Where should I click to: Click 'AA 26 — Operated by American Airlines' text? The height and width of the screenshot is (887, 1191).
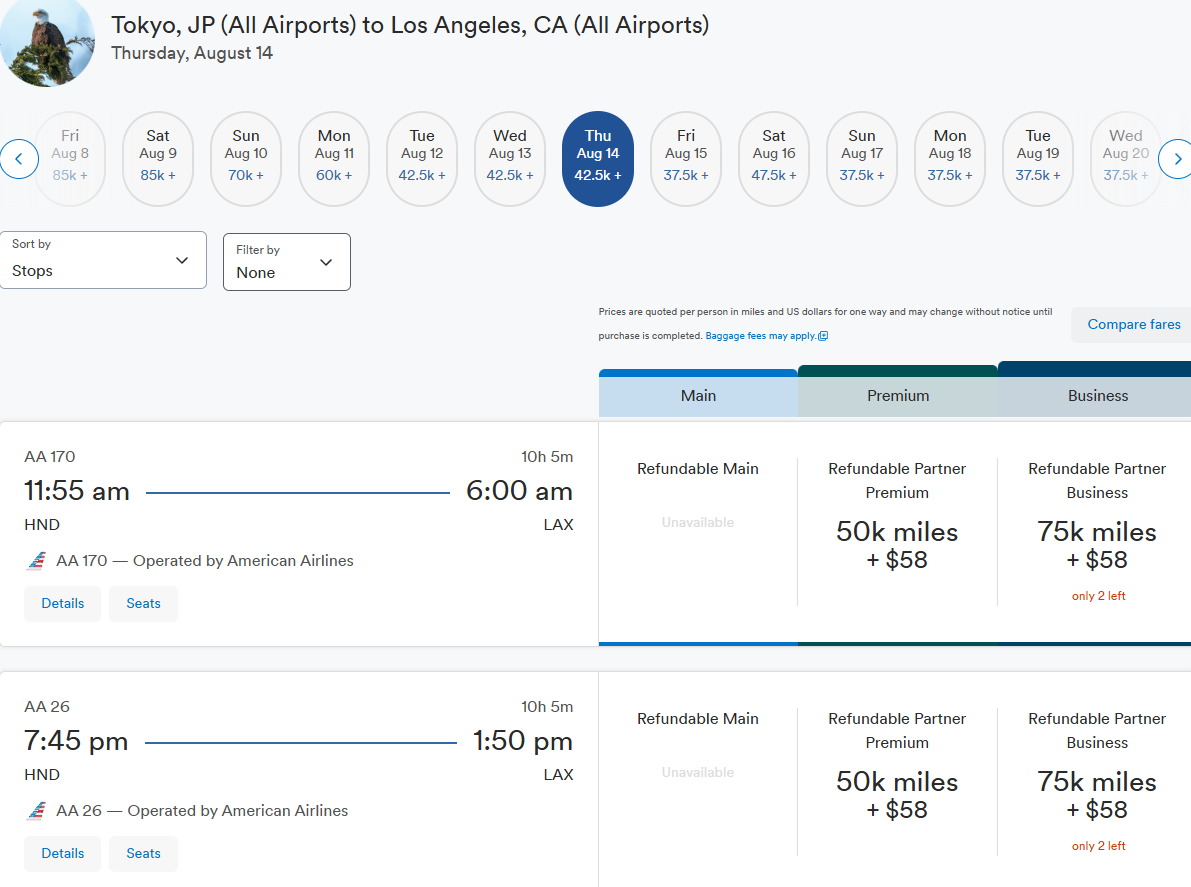[202, 811]
